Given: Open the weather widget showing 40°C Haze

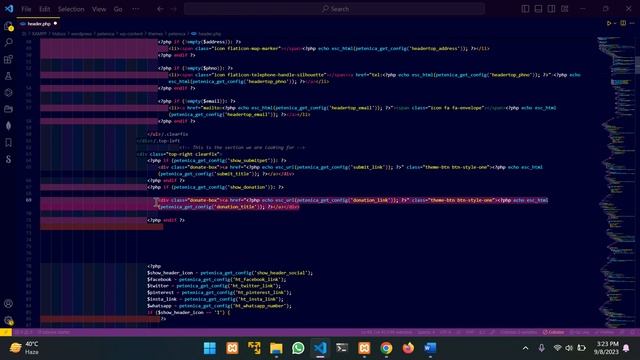Looking at the screenshot, I should click(24, 348).
